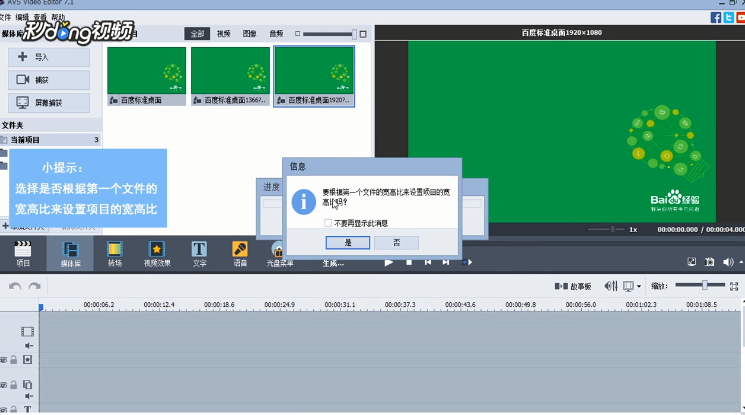Click the 00:00:24.9 timeline ruler mark
Screen dimensions: 745x415
click(x=279, y=305)
